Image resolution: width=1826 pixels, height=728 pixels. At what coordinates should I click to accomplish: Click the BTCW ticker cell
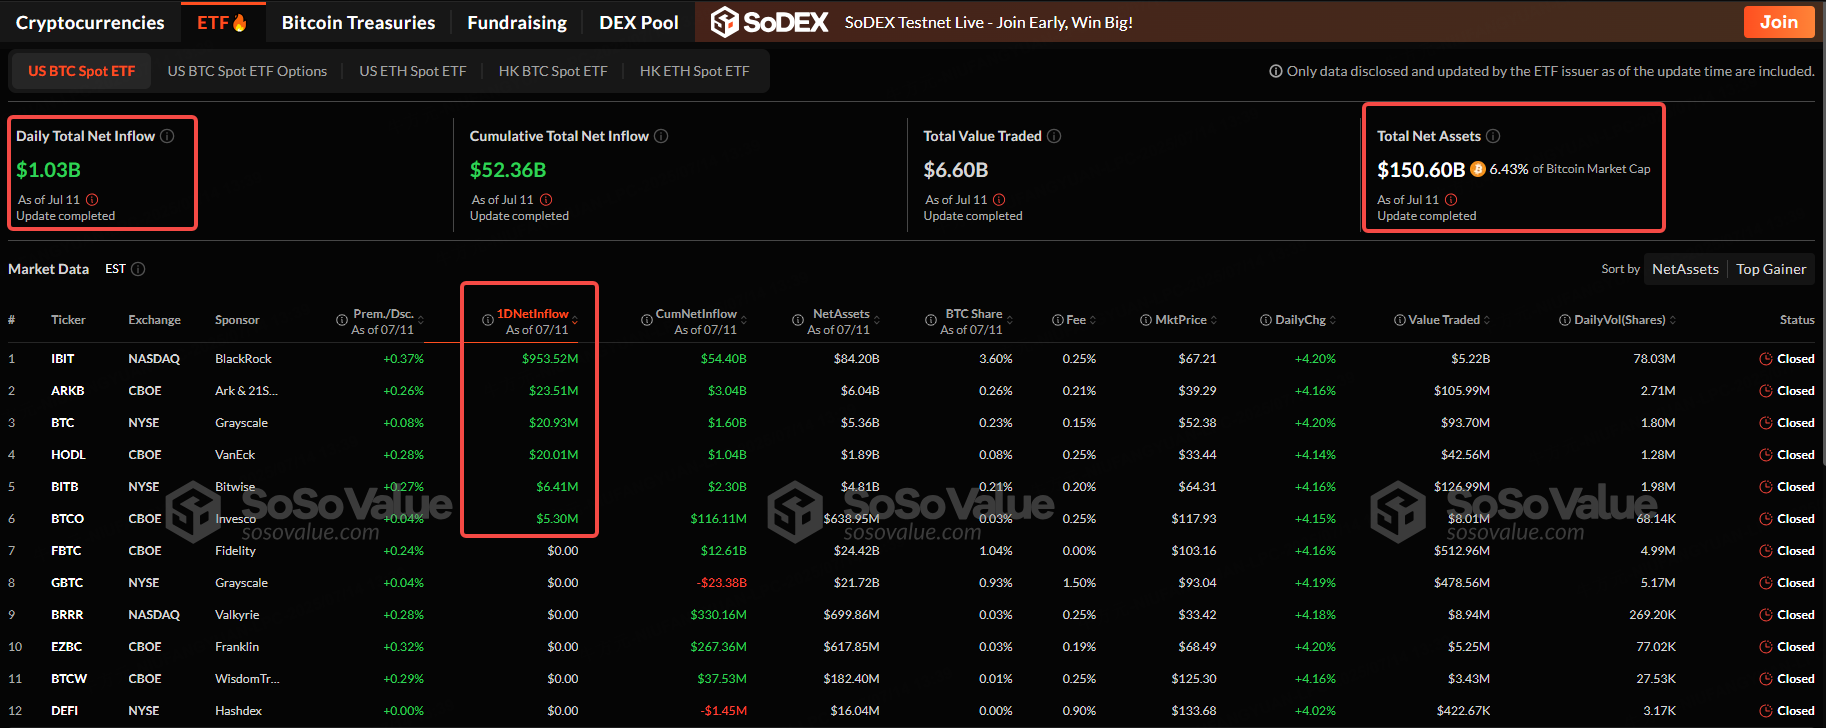pos(69,679)
